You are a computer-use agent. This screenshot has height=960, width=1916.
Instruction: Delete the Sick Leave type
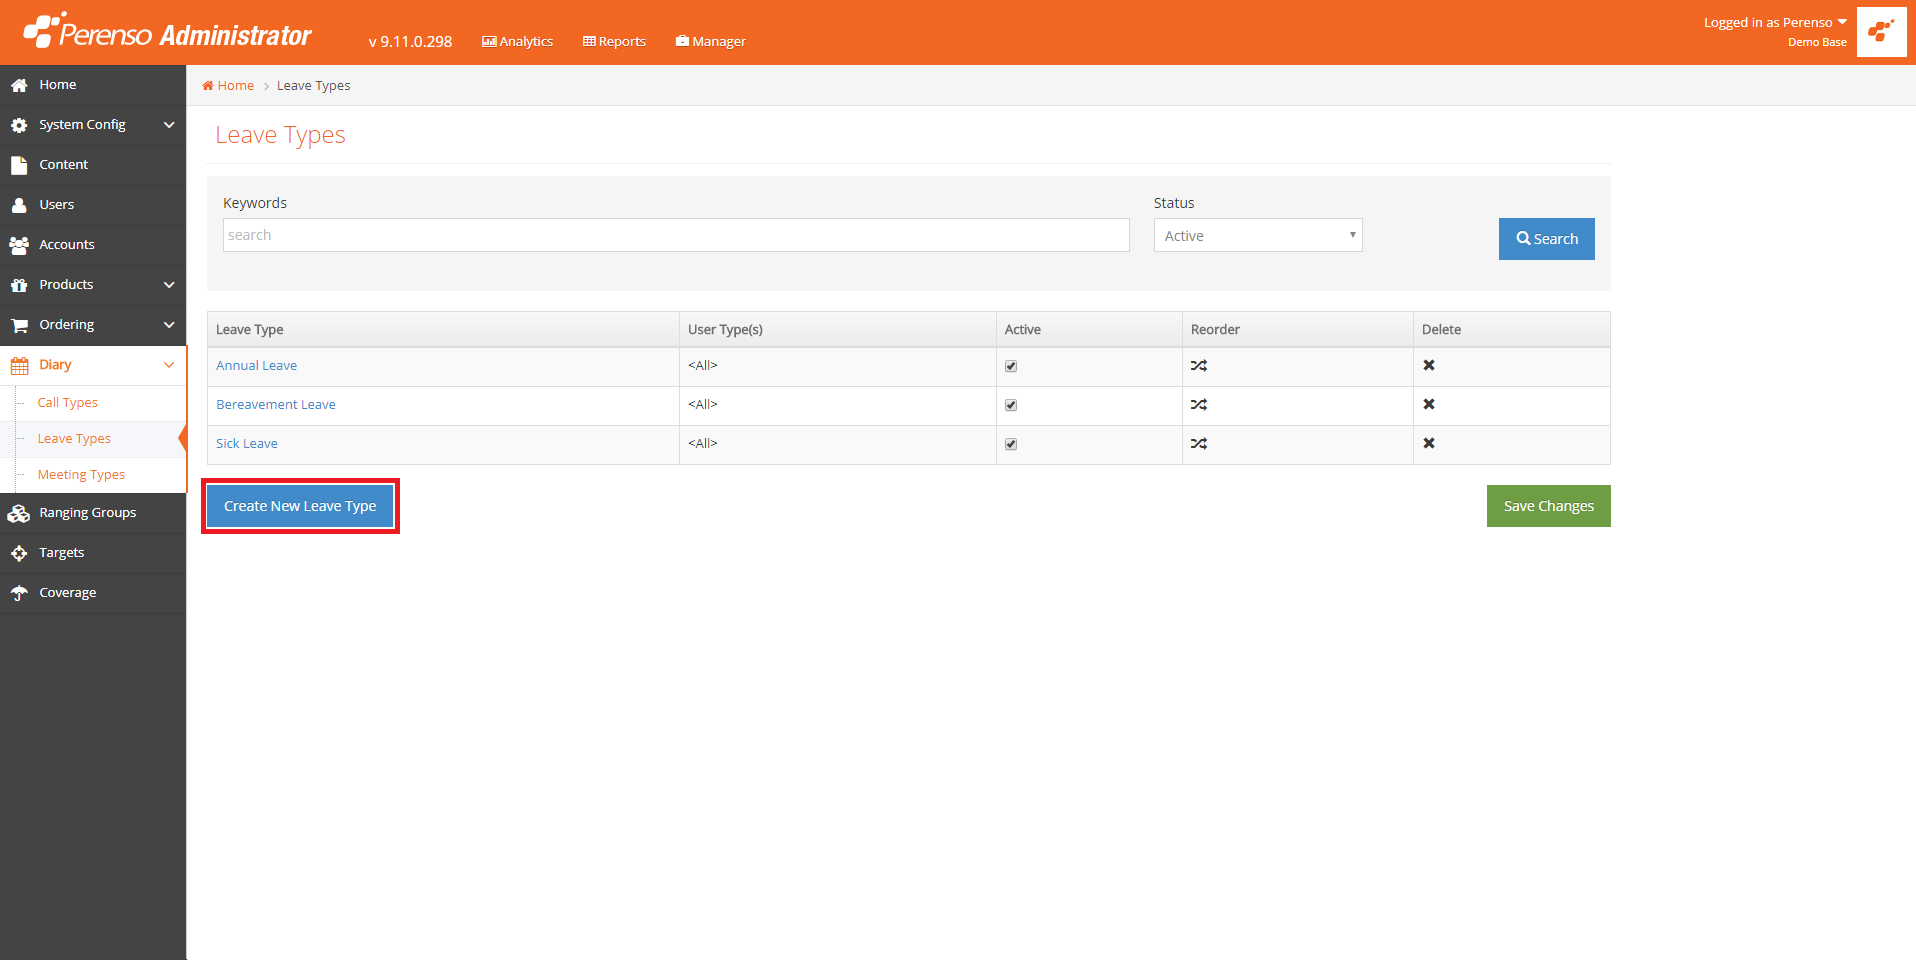tap(1429, 443)
